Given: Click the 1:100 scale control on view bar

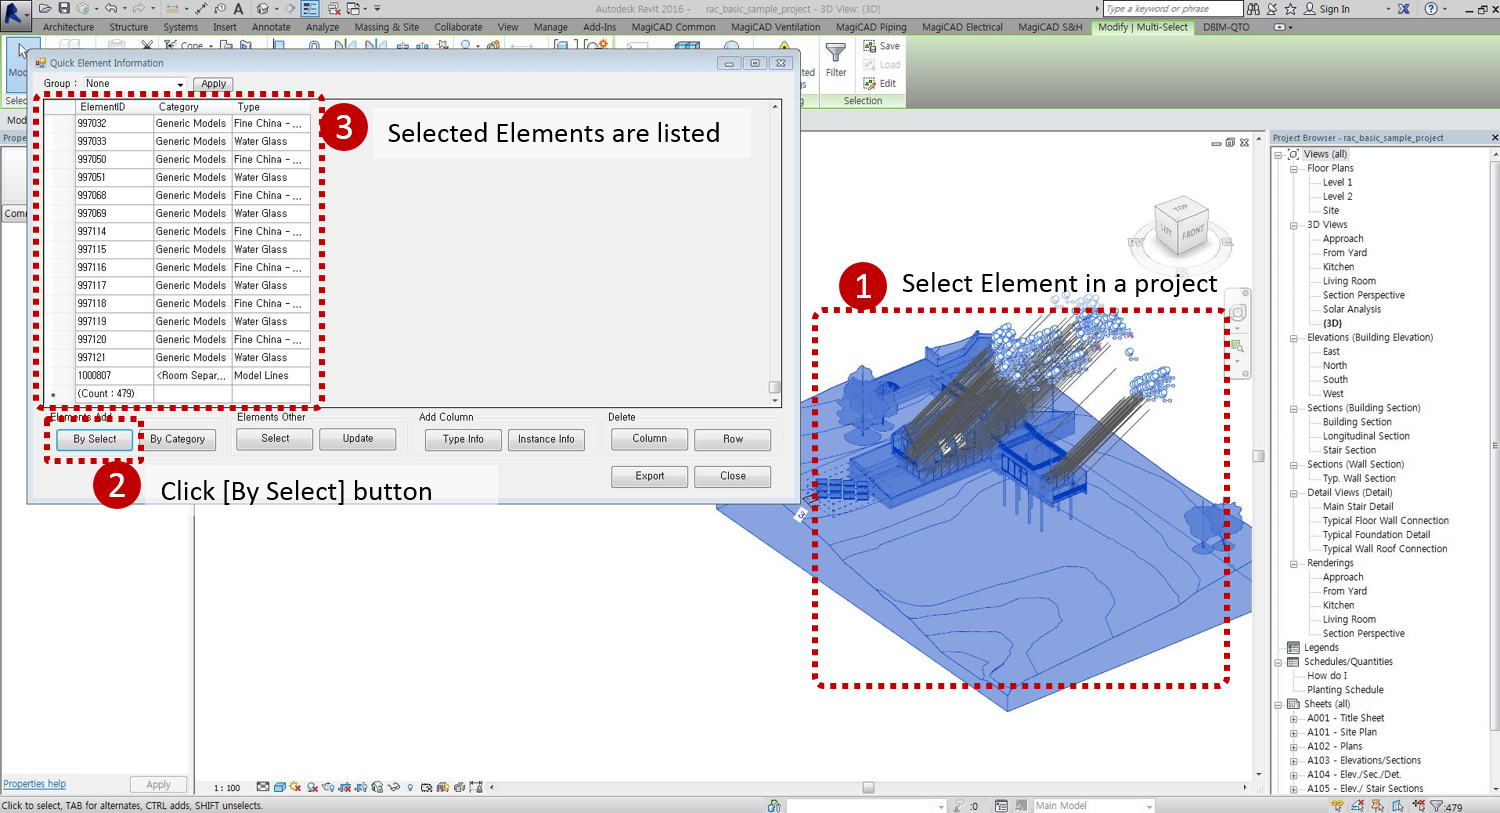Looking at the screenshot, I should tap(225, 787).
